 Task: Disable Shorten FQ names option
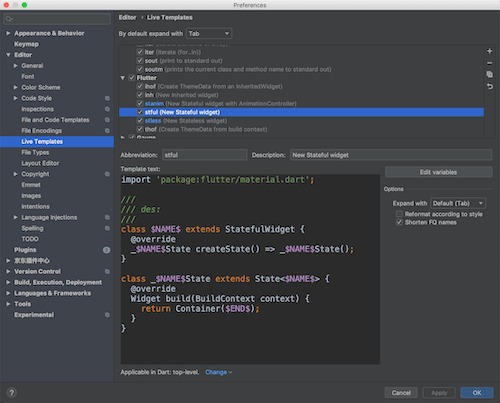(399, 222)
